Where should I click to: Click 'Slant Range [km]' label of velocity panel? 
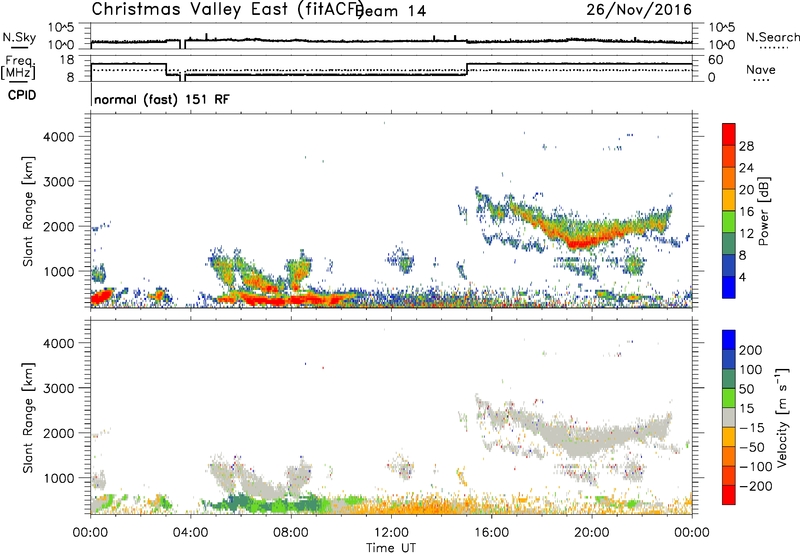pos(28,418)
